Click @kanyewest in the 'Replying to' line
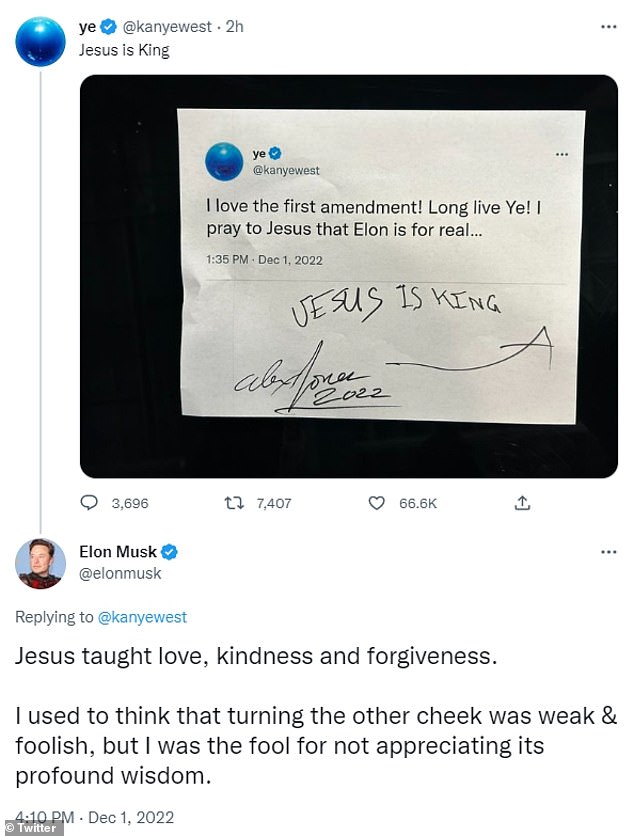This screenshot has height=836, width=634. click(x=142, y=617)
